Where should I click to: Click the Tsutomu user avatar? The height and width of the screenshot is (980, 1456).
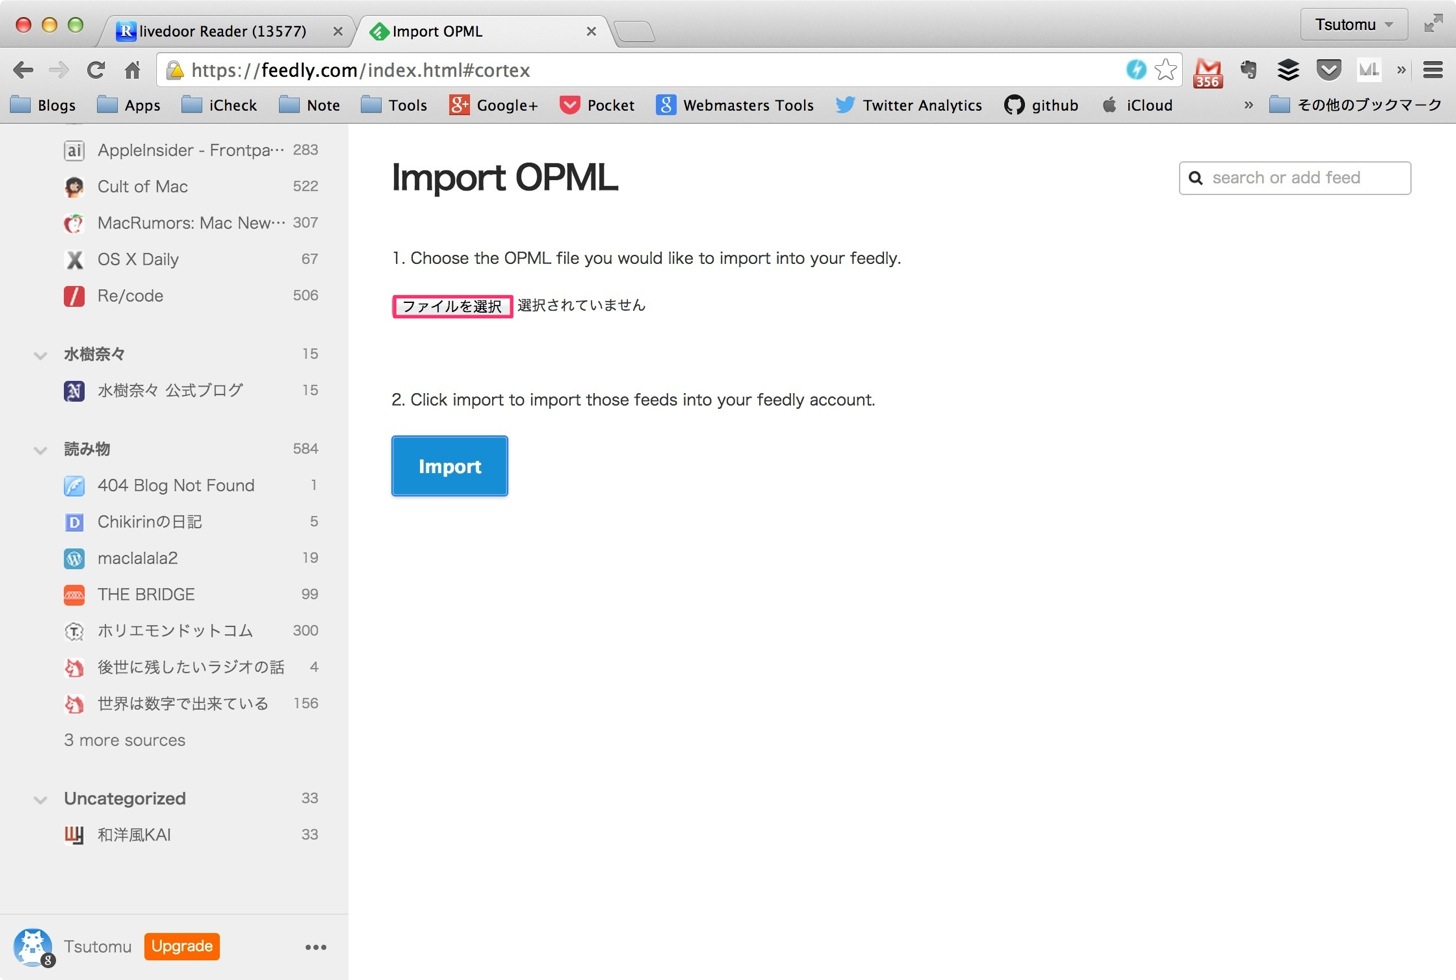click(x=32, y=946)
